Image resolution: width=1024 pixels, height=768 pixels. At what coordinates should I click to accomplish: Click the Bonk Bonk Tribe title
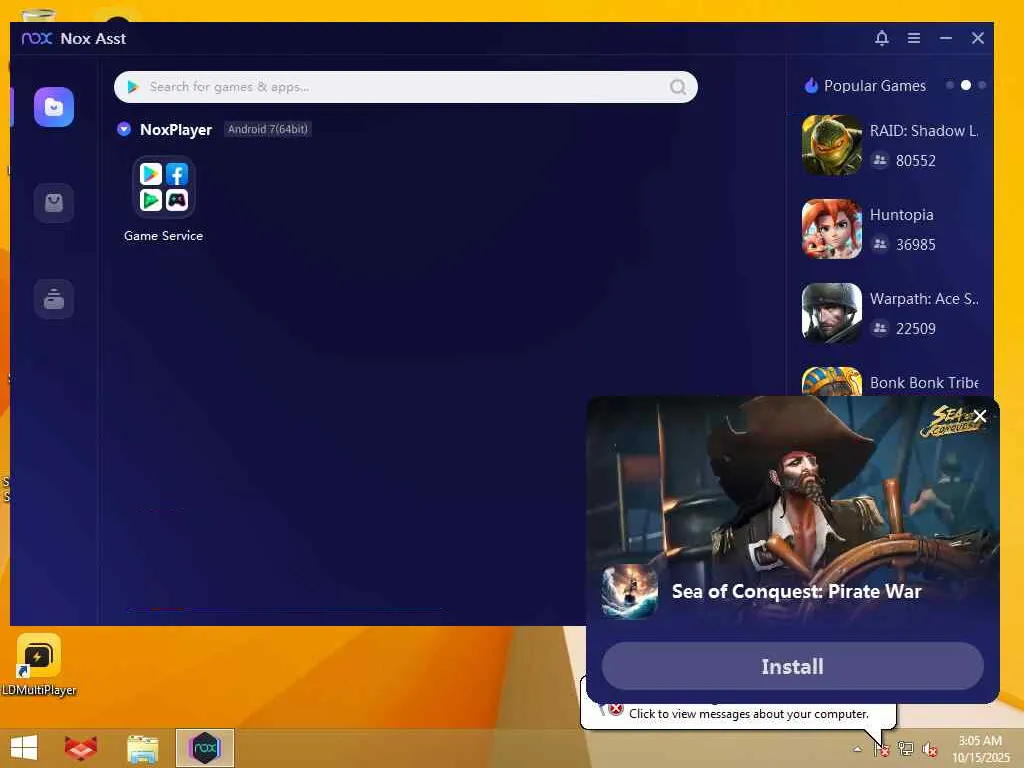pos(924,383)
